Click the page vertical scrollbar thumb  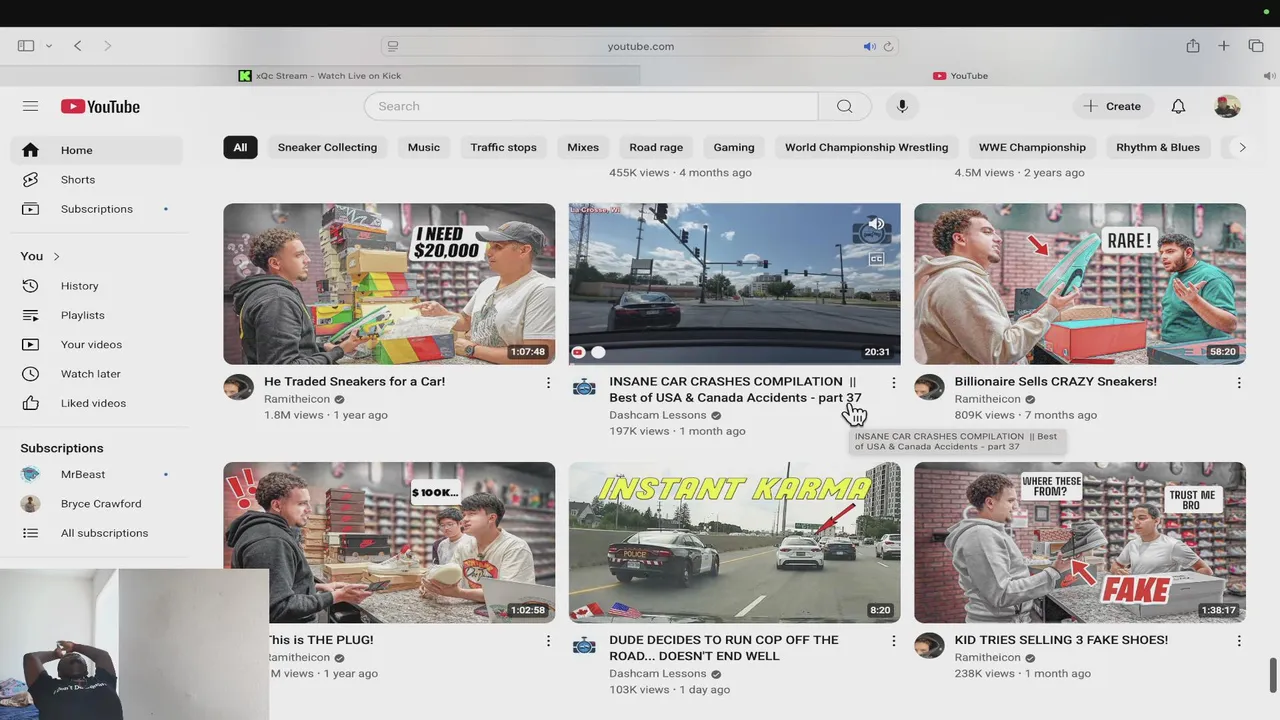[1272, 675]
